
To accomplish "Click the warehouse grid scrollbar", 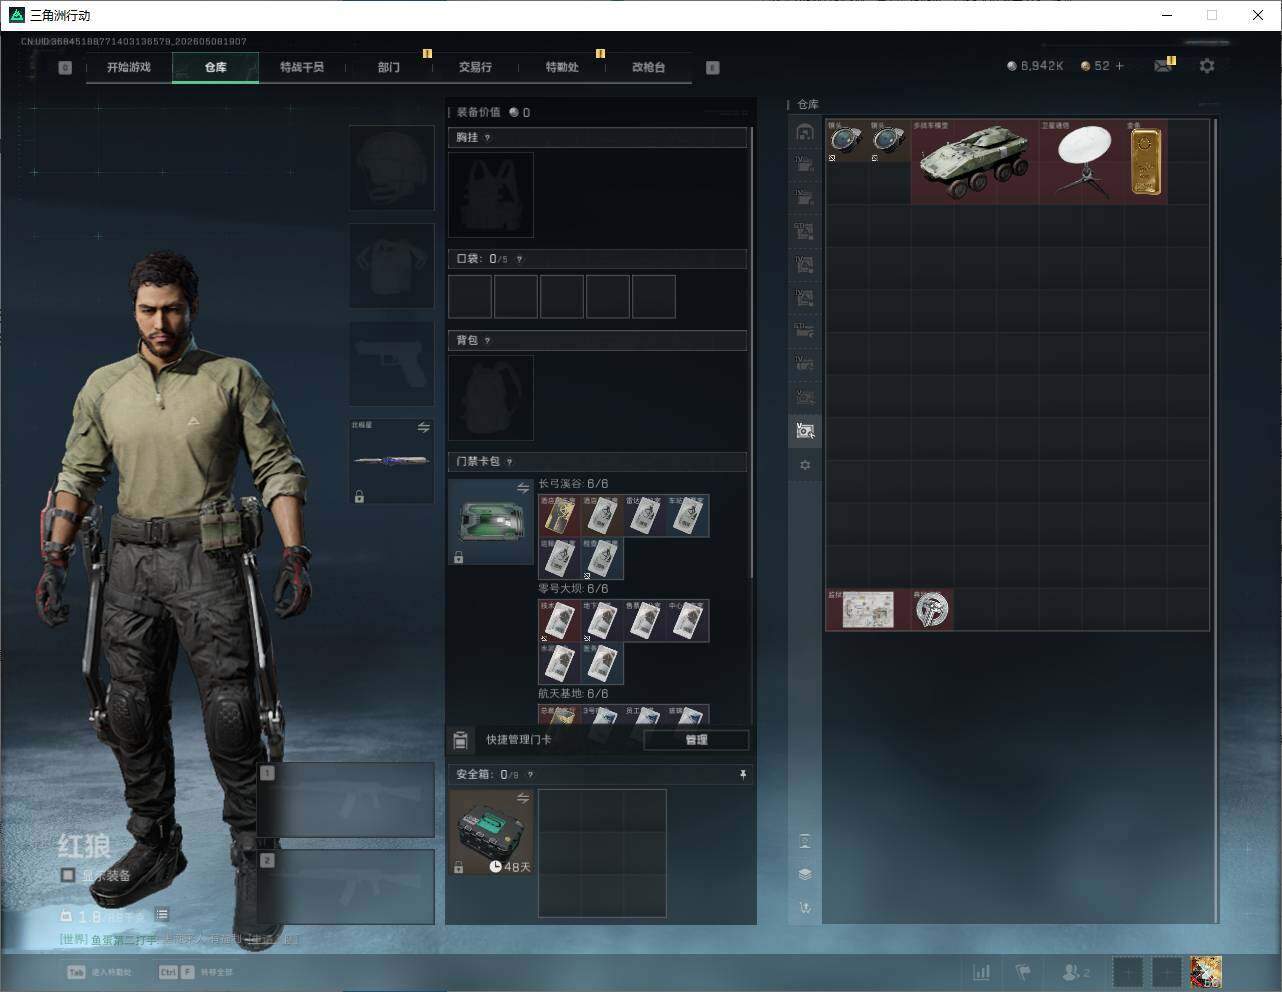I will [x=1216, y=520].
